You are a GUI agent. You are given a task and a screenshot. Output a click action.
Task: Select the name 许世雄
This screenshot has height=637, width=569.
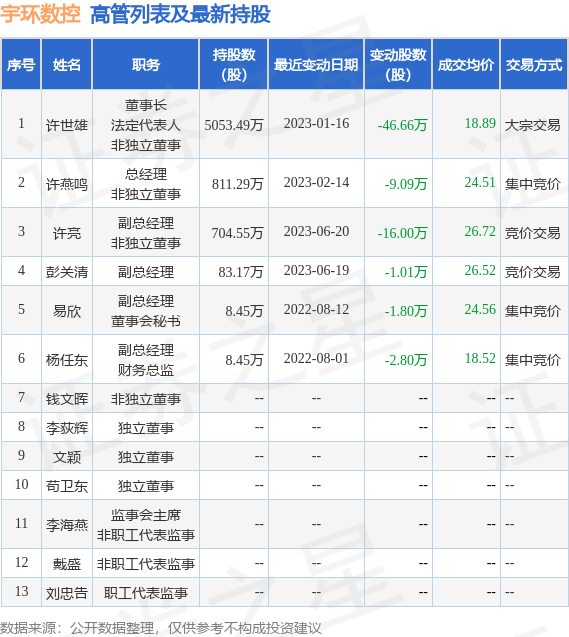point(67,125)
